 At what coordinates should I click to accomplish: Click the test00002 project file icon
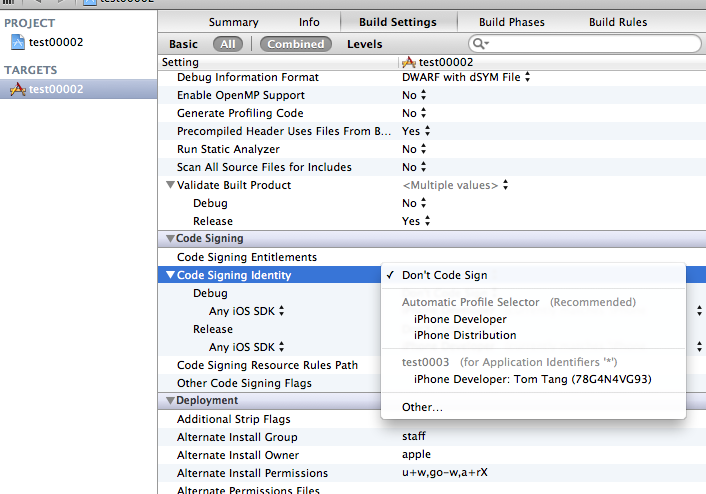(x=18, y=42)
